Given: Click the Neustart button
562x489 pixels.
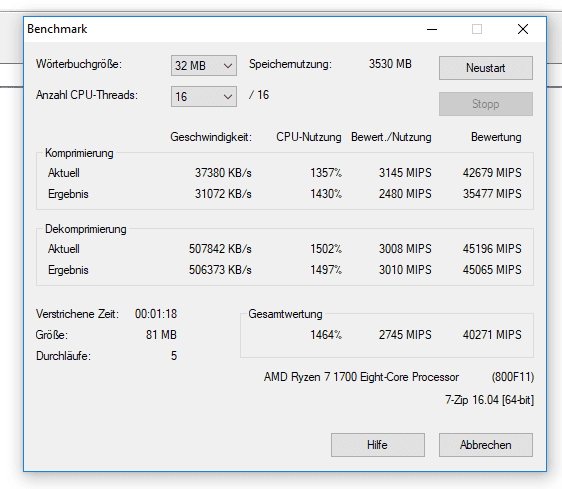Looking at the screenshot, I should (x=486, y=68).
